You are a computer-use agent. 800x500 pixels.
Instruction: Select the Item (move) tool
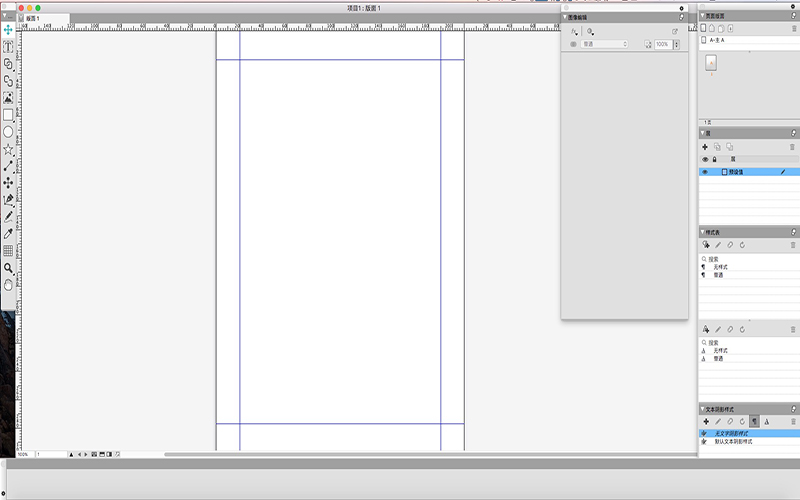8,31
